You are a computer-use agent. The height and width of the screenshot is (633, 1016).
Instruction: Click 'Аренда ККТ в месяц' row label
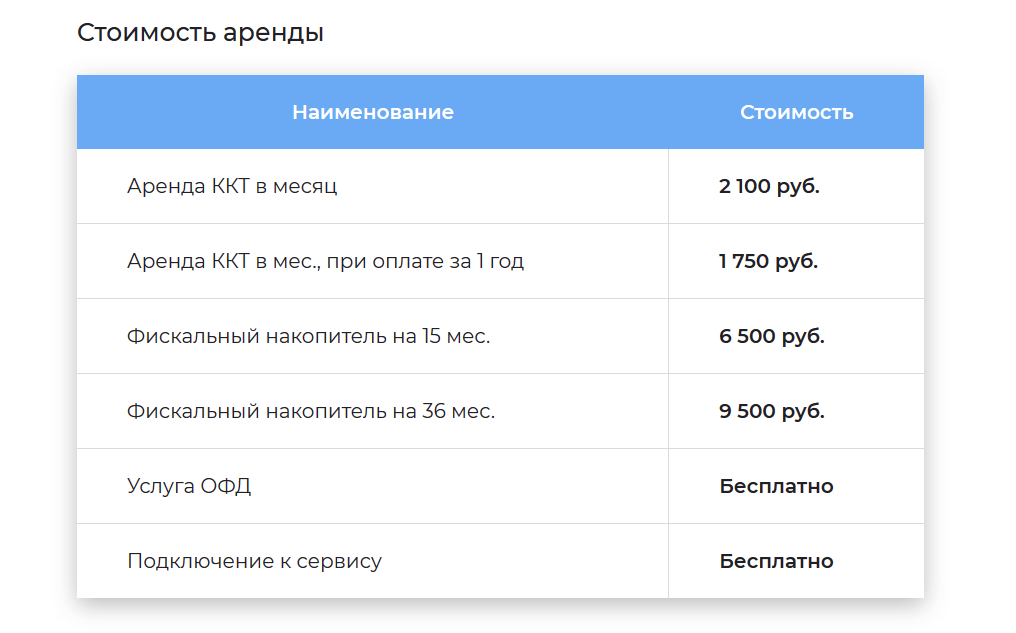point(232,187)
